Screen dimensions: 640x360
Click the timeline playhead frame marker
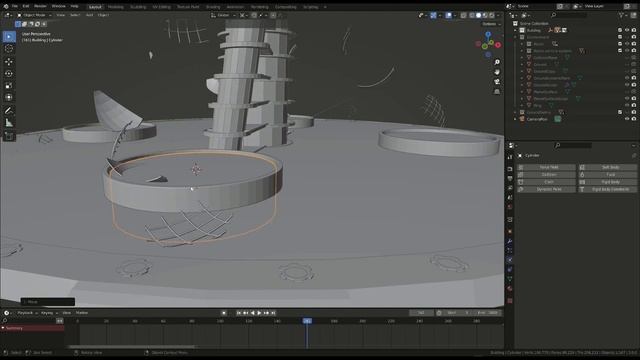307,321
